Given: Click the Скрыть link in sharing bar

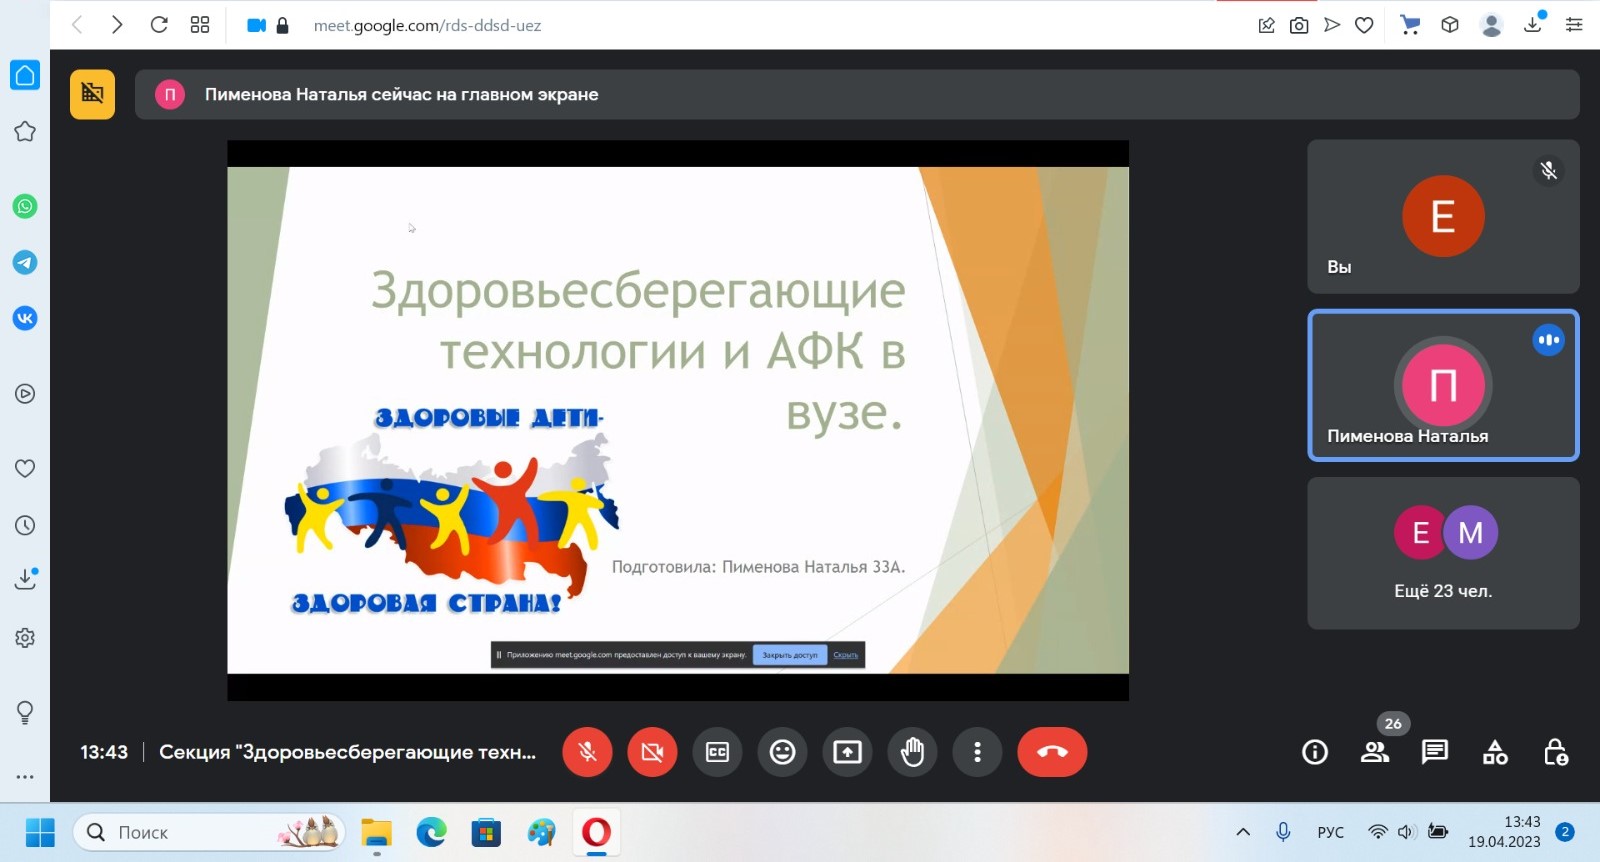Looking at the screenshot, I should coord(846,655).
